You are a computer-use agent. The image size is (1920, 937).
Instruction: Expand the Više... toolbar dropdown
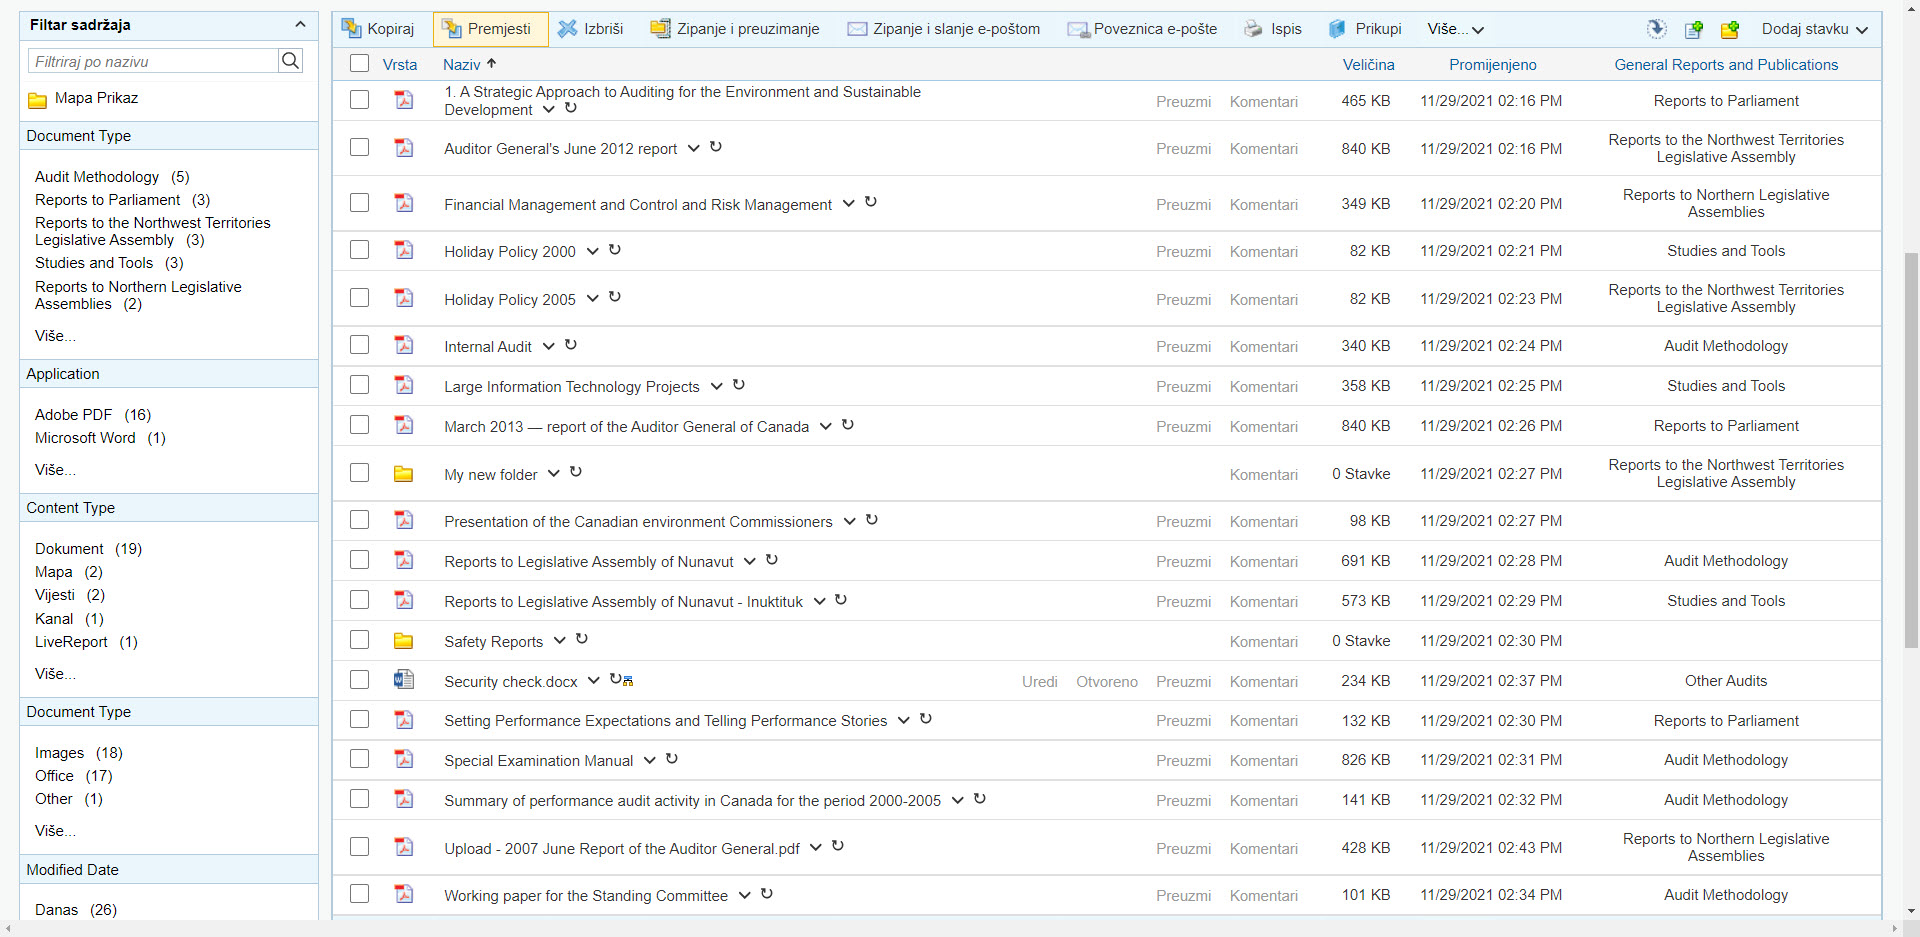pyautogui.click(x=1455, y=29)
